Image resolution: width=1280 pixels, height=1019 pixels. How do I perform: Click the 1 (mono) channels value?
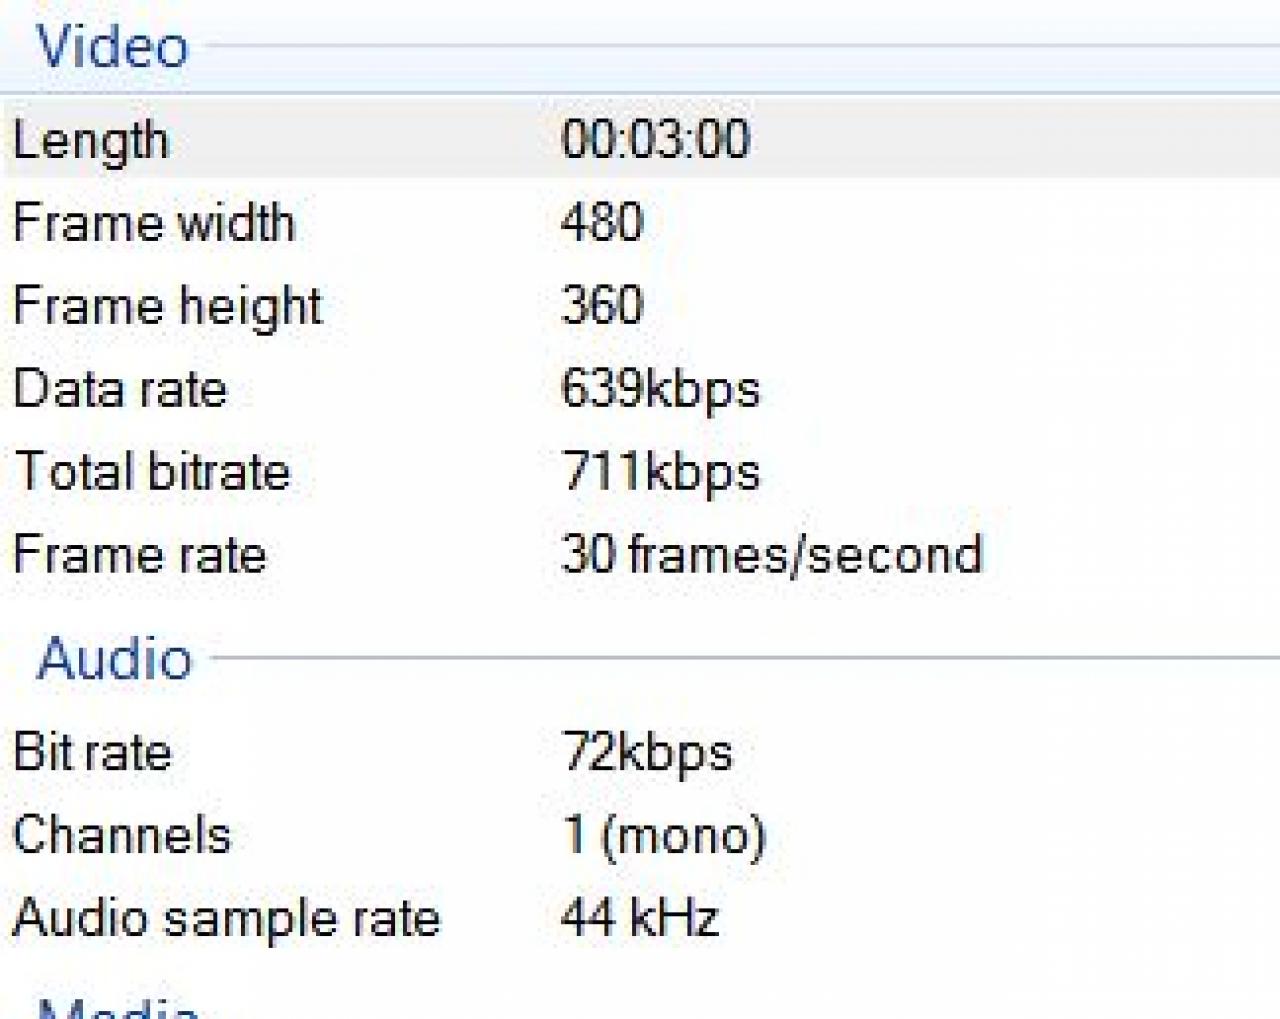click(664, 835)
